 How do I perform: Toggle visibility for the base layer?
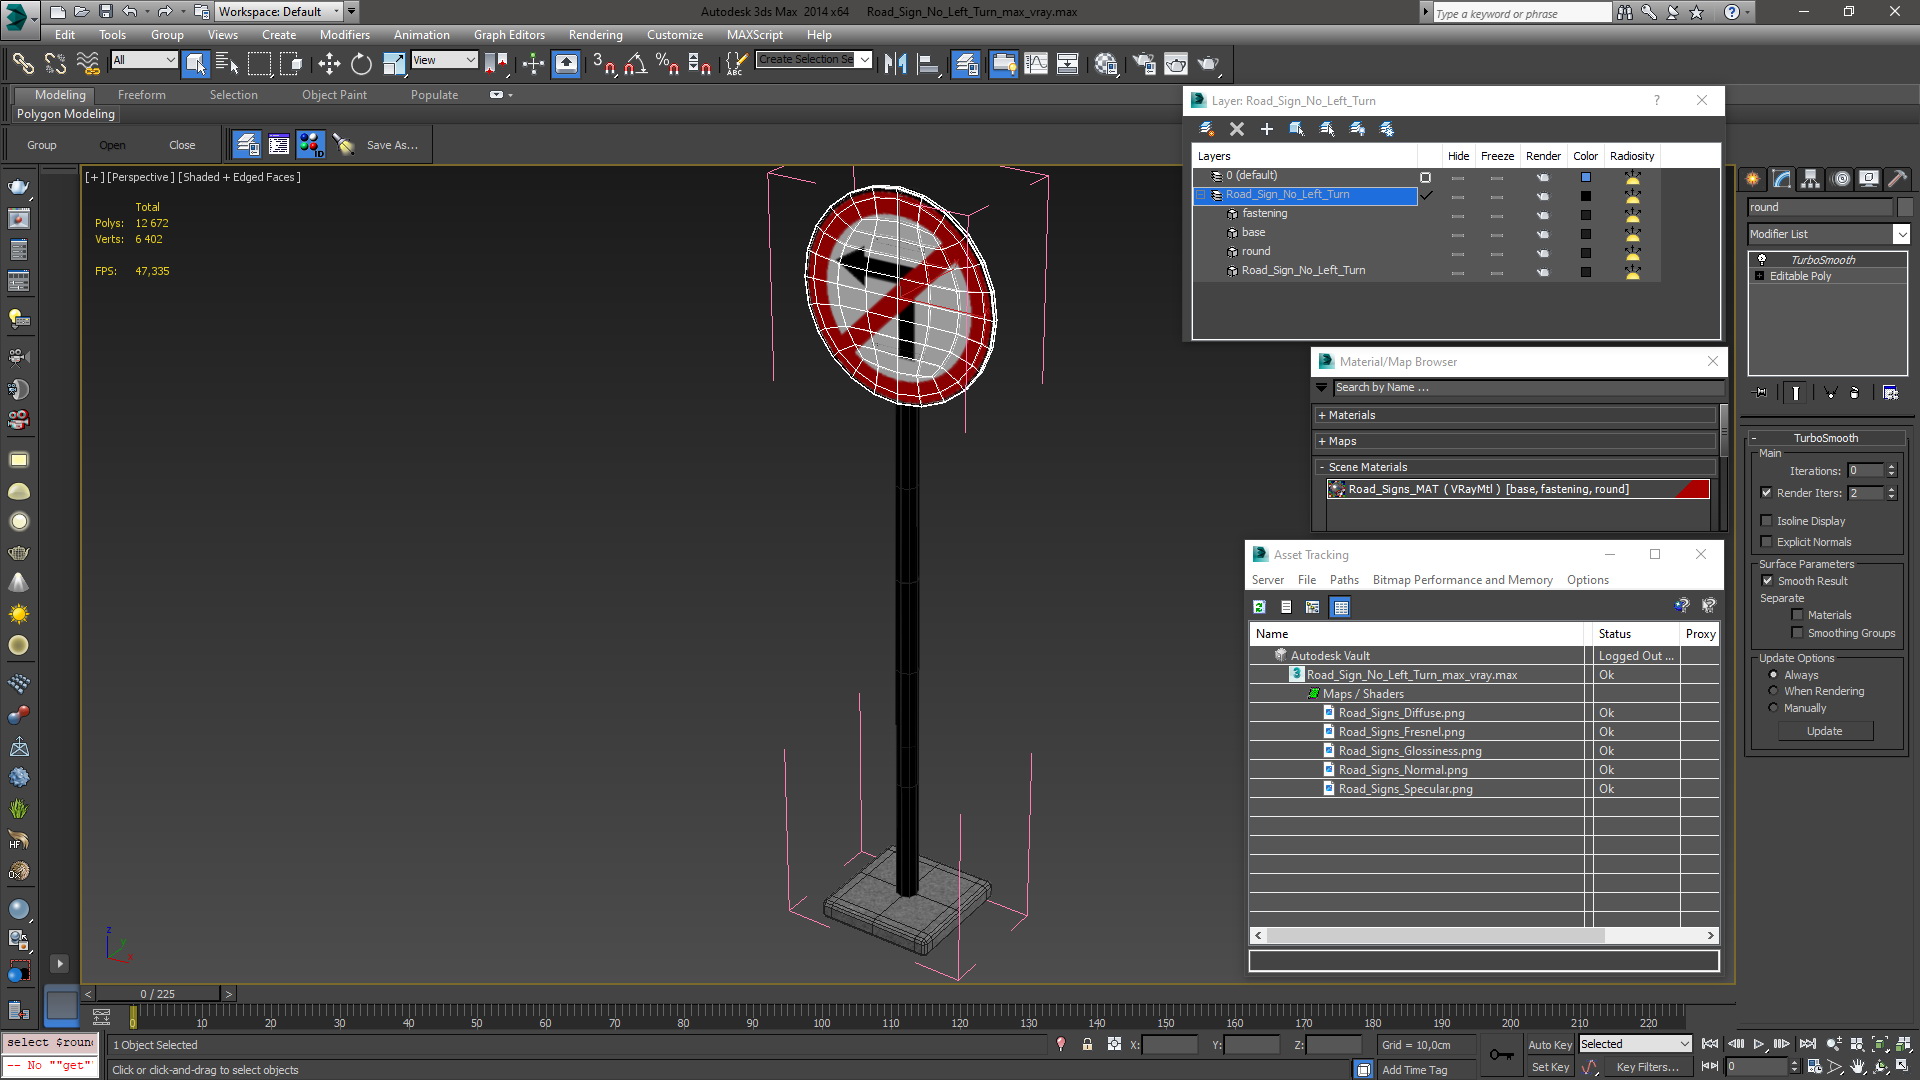point(1458,232)
